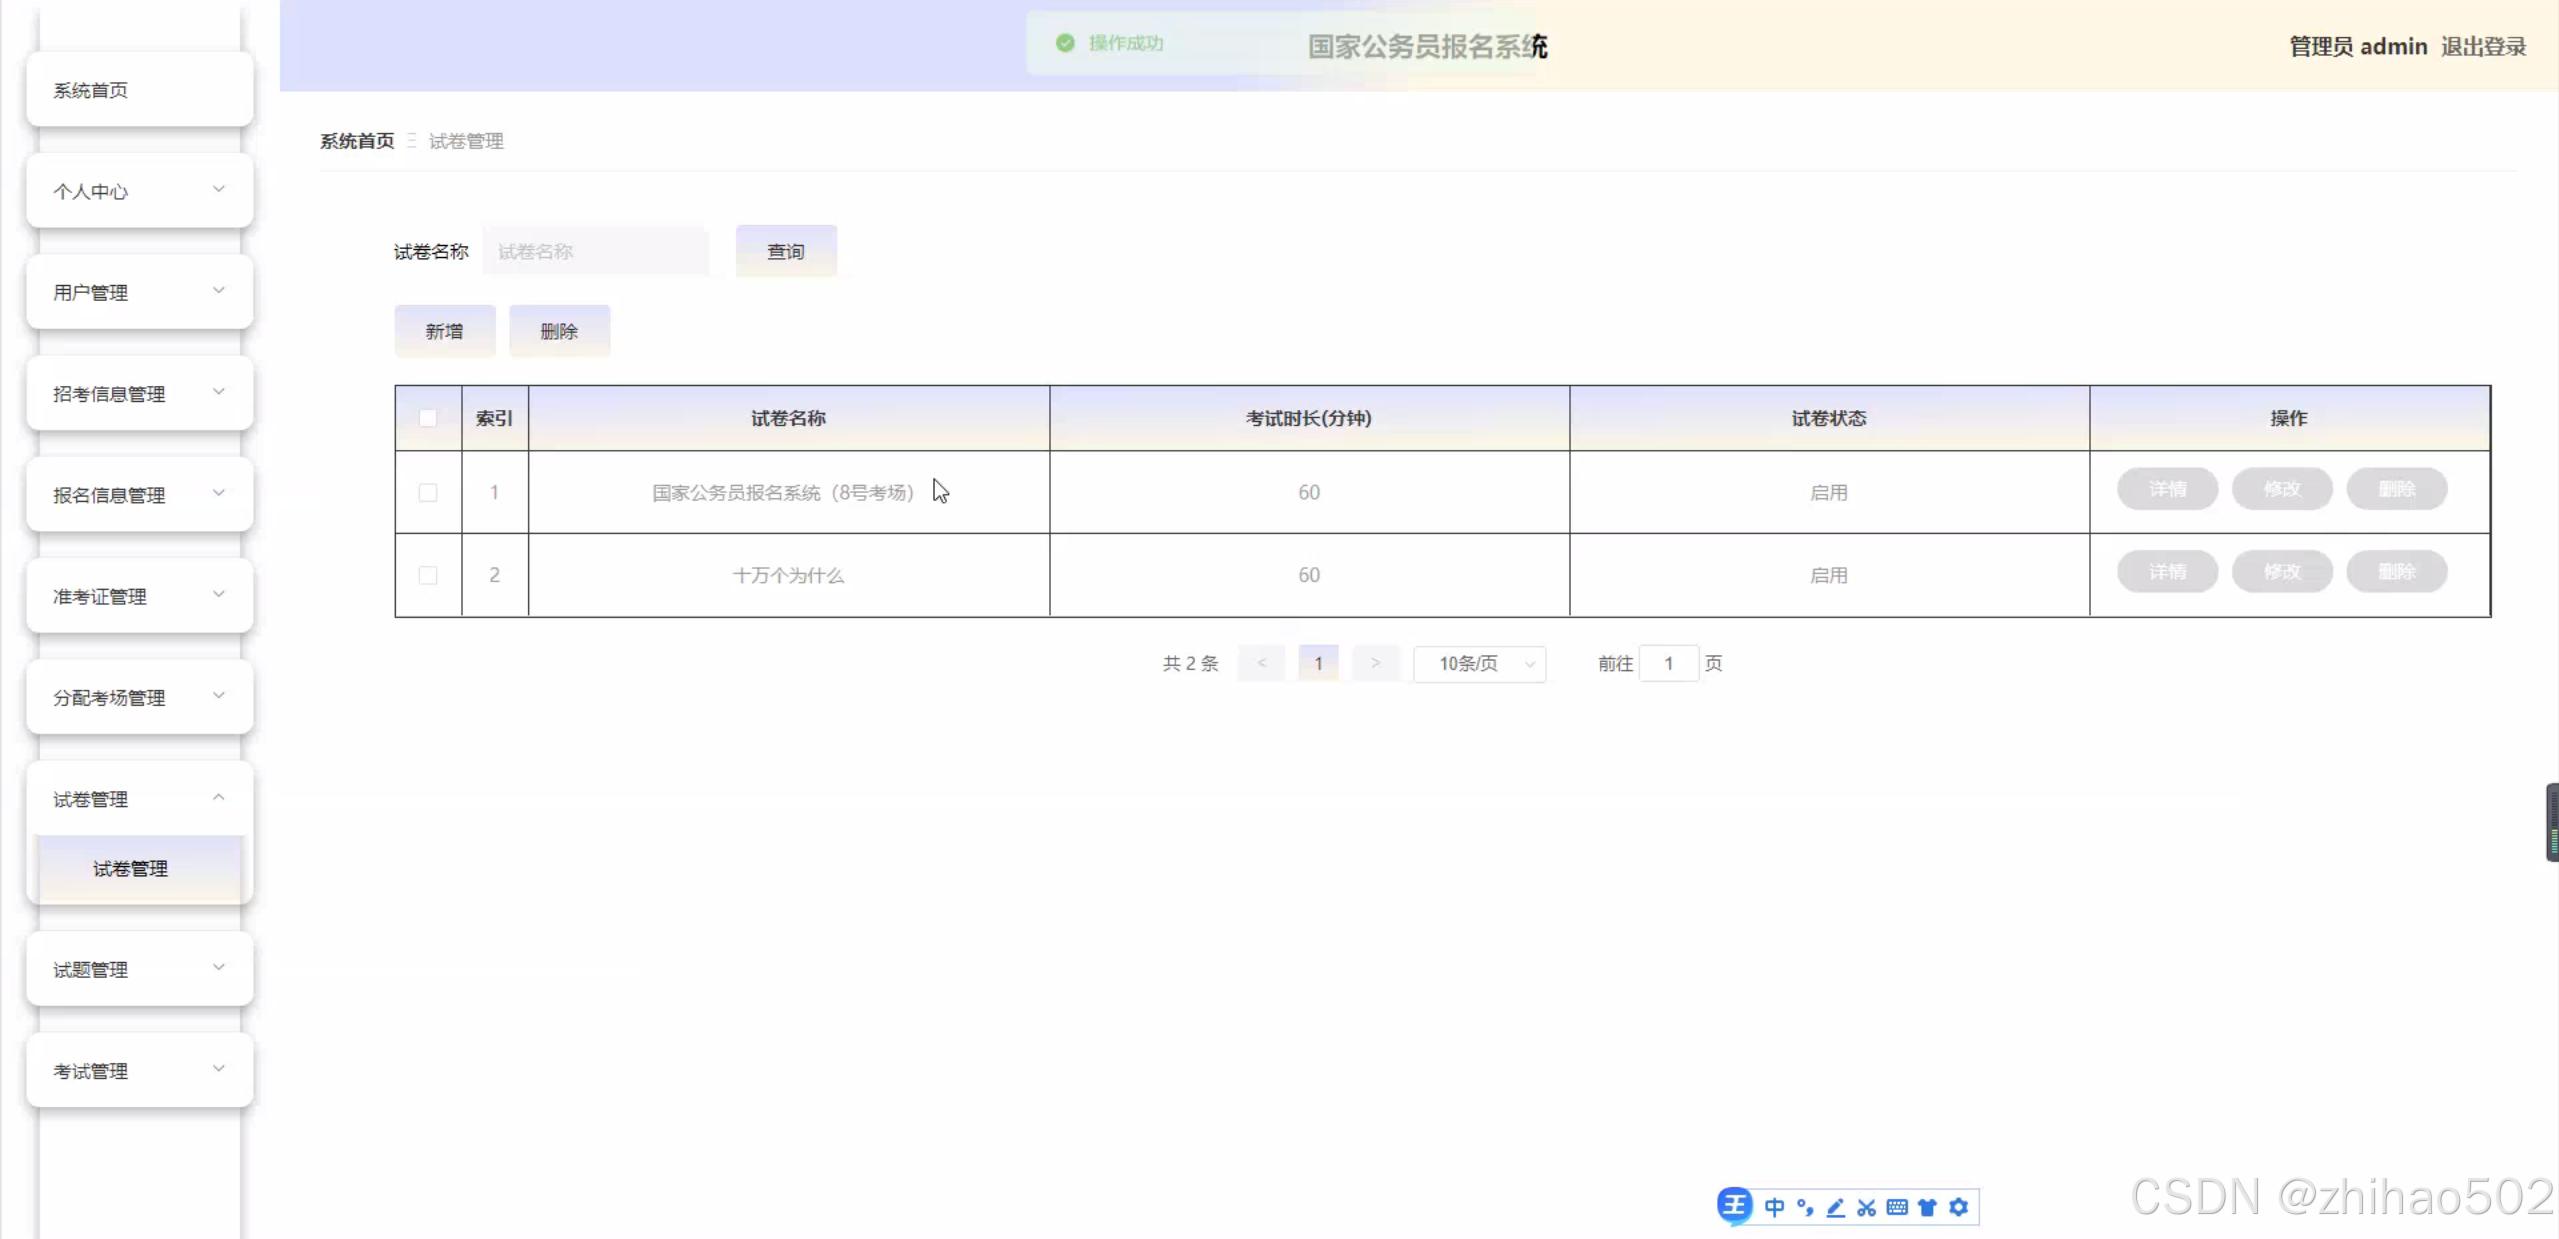Click the 查询 search button

(x=786, y=251)
